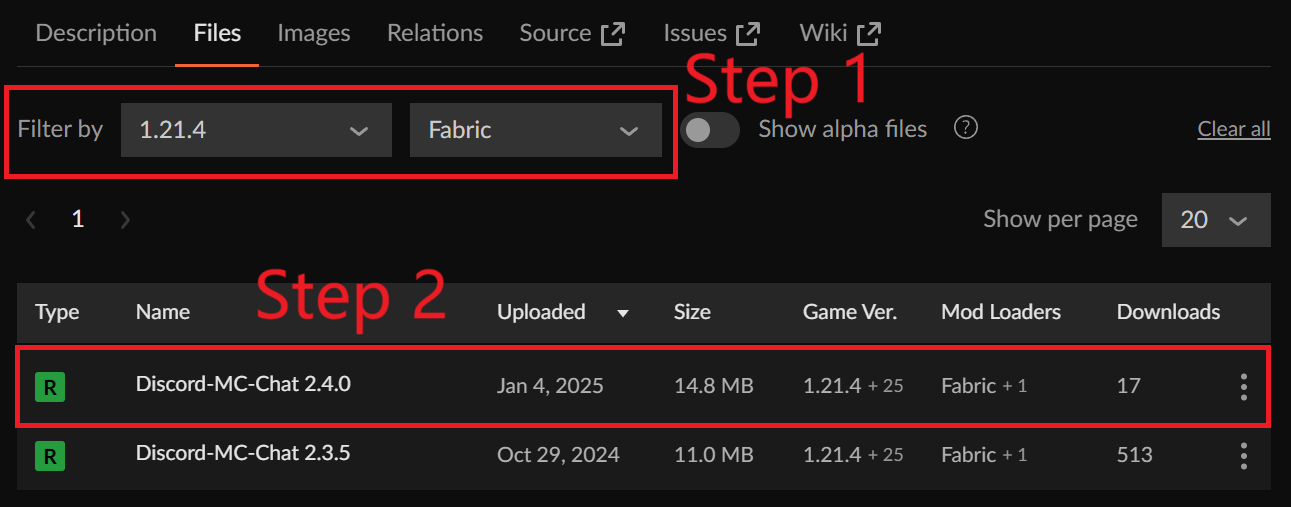Screen dimensions: 1291x507
Task: Open Fabric mod loader dropdown
Action: click(x=535, y=130)
